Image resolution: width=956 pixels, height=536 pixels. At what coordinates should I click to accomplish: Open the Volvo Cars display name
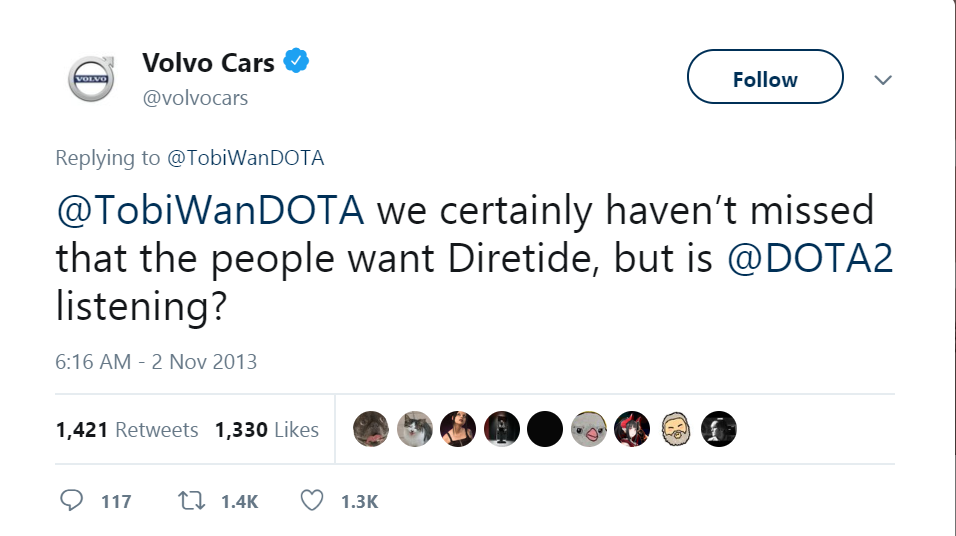click(208, 63)
